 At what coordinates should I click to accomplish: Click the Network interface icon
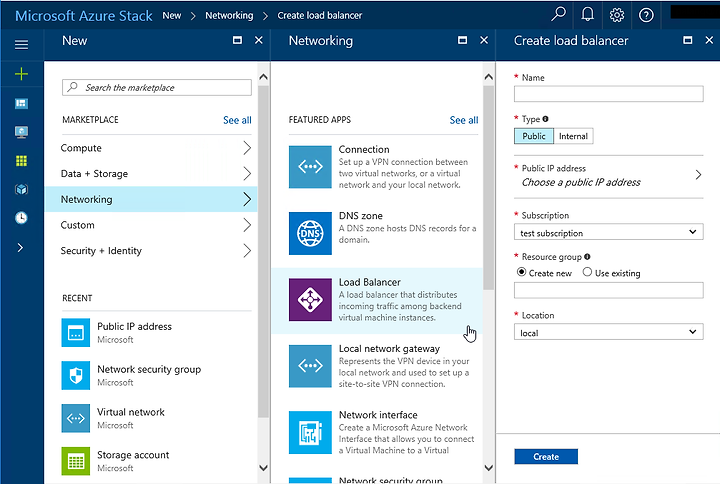click(310, 433)
